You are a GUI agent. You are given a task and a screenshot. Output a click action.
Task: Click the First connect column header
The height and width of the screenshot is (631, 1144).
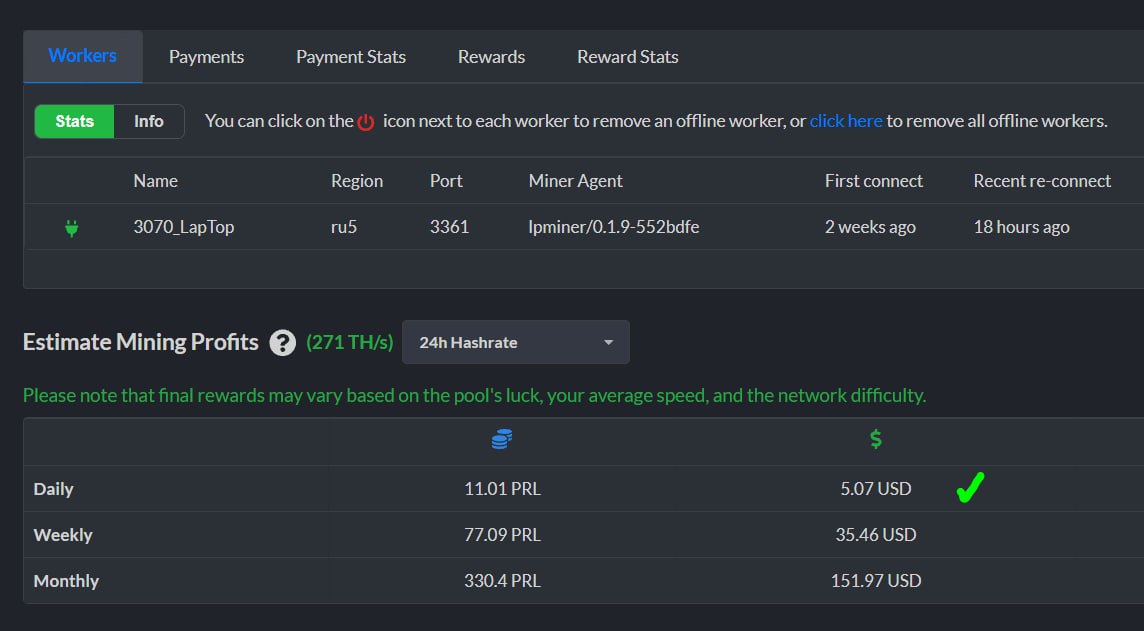click(874, 181)
